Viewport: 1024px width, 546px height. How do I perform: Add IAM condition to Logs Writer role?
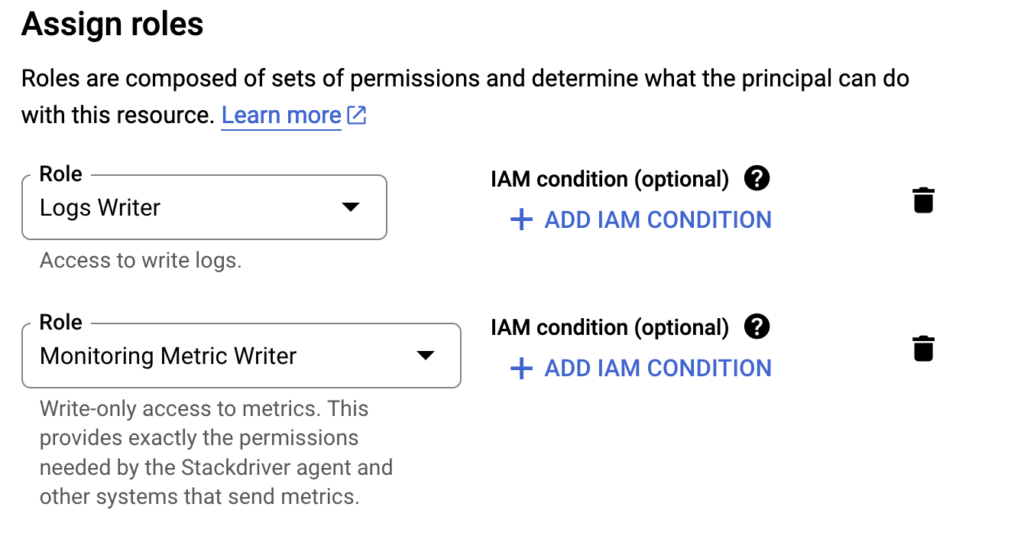click(x=657, y=220)
